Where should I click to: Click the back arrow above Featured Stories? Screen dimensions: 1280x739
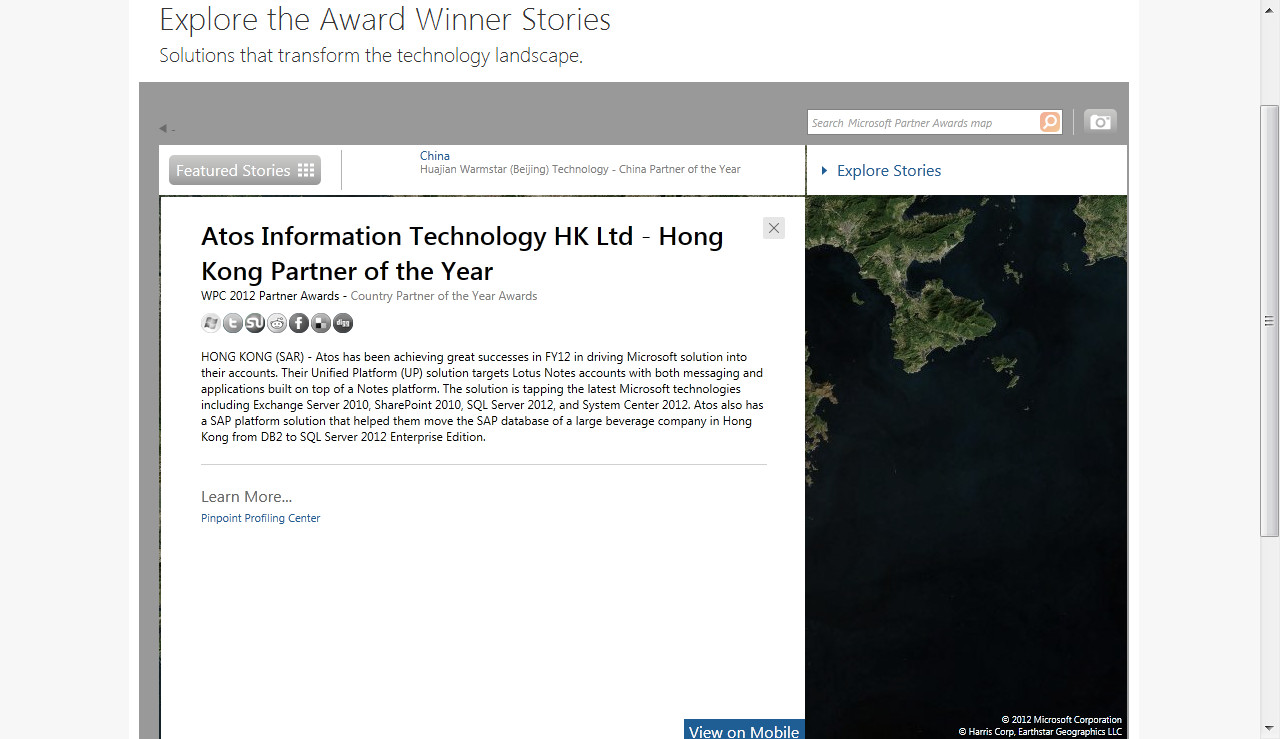pyautogui.click(x=162, y=128)
